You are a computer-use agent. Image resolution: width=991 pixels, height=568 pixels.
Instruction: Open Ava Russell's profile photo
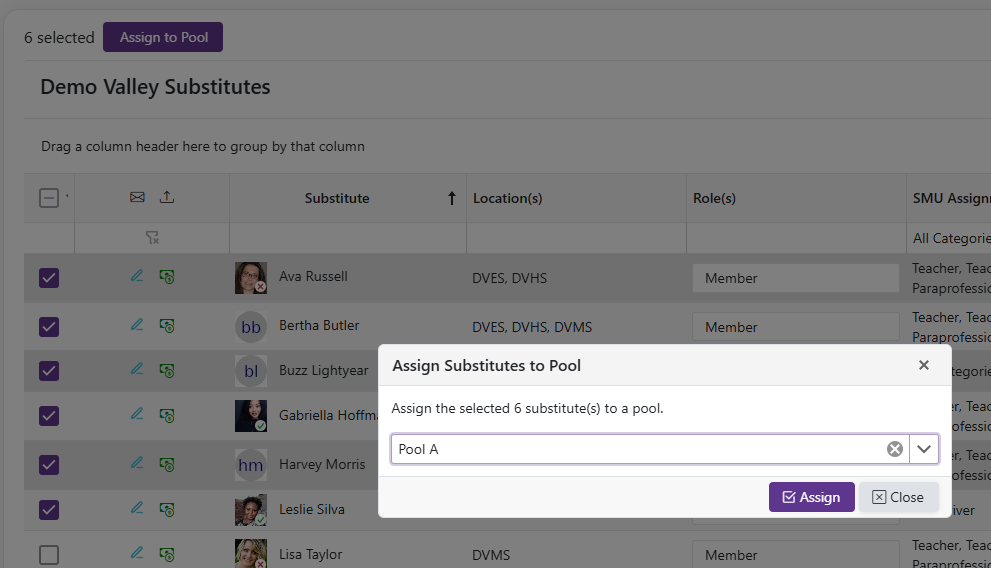pos(251,278)
